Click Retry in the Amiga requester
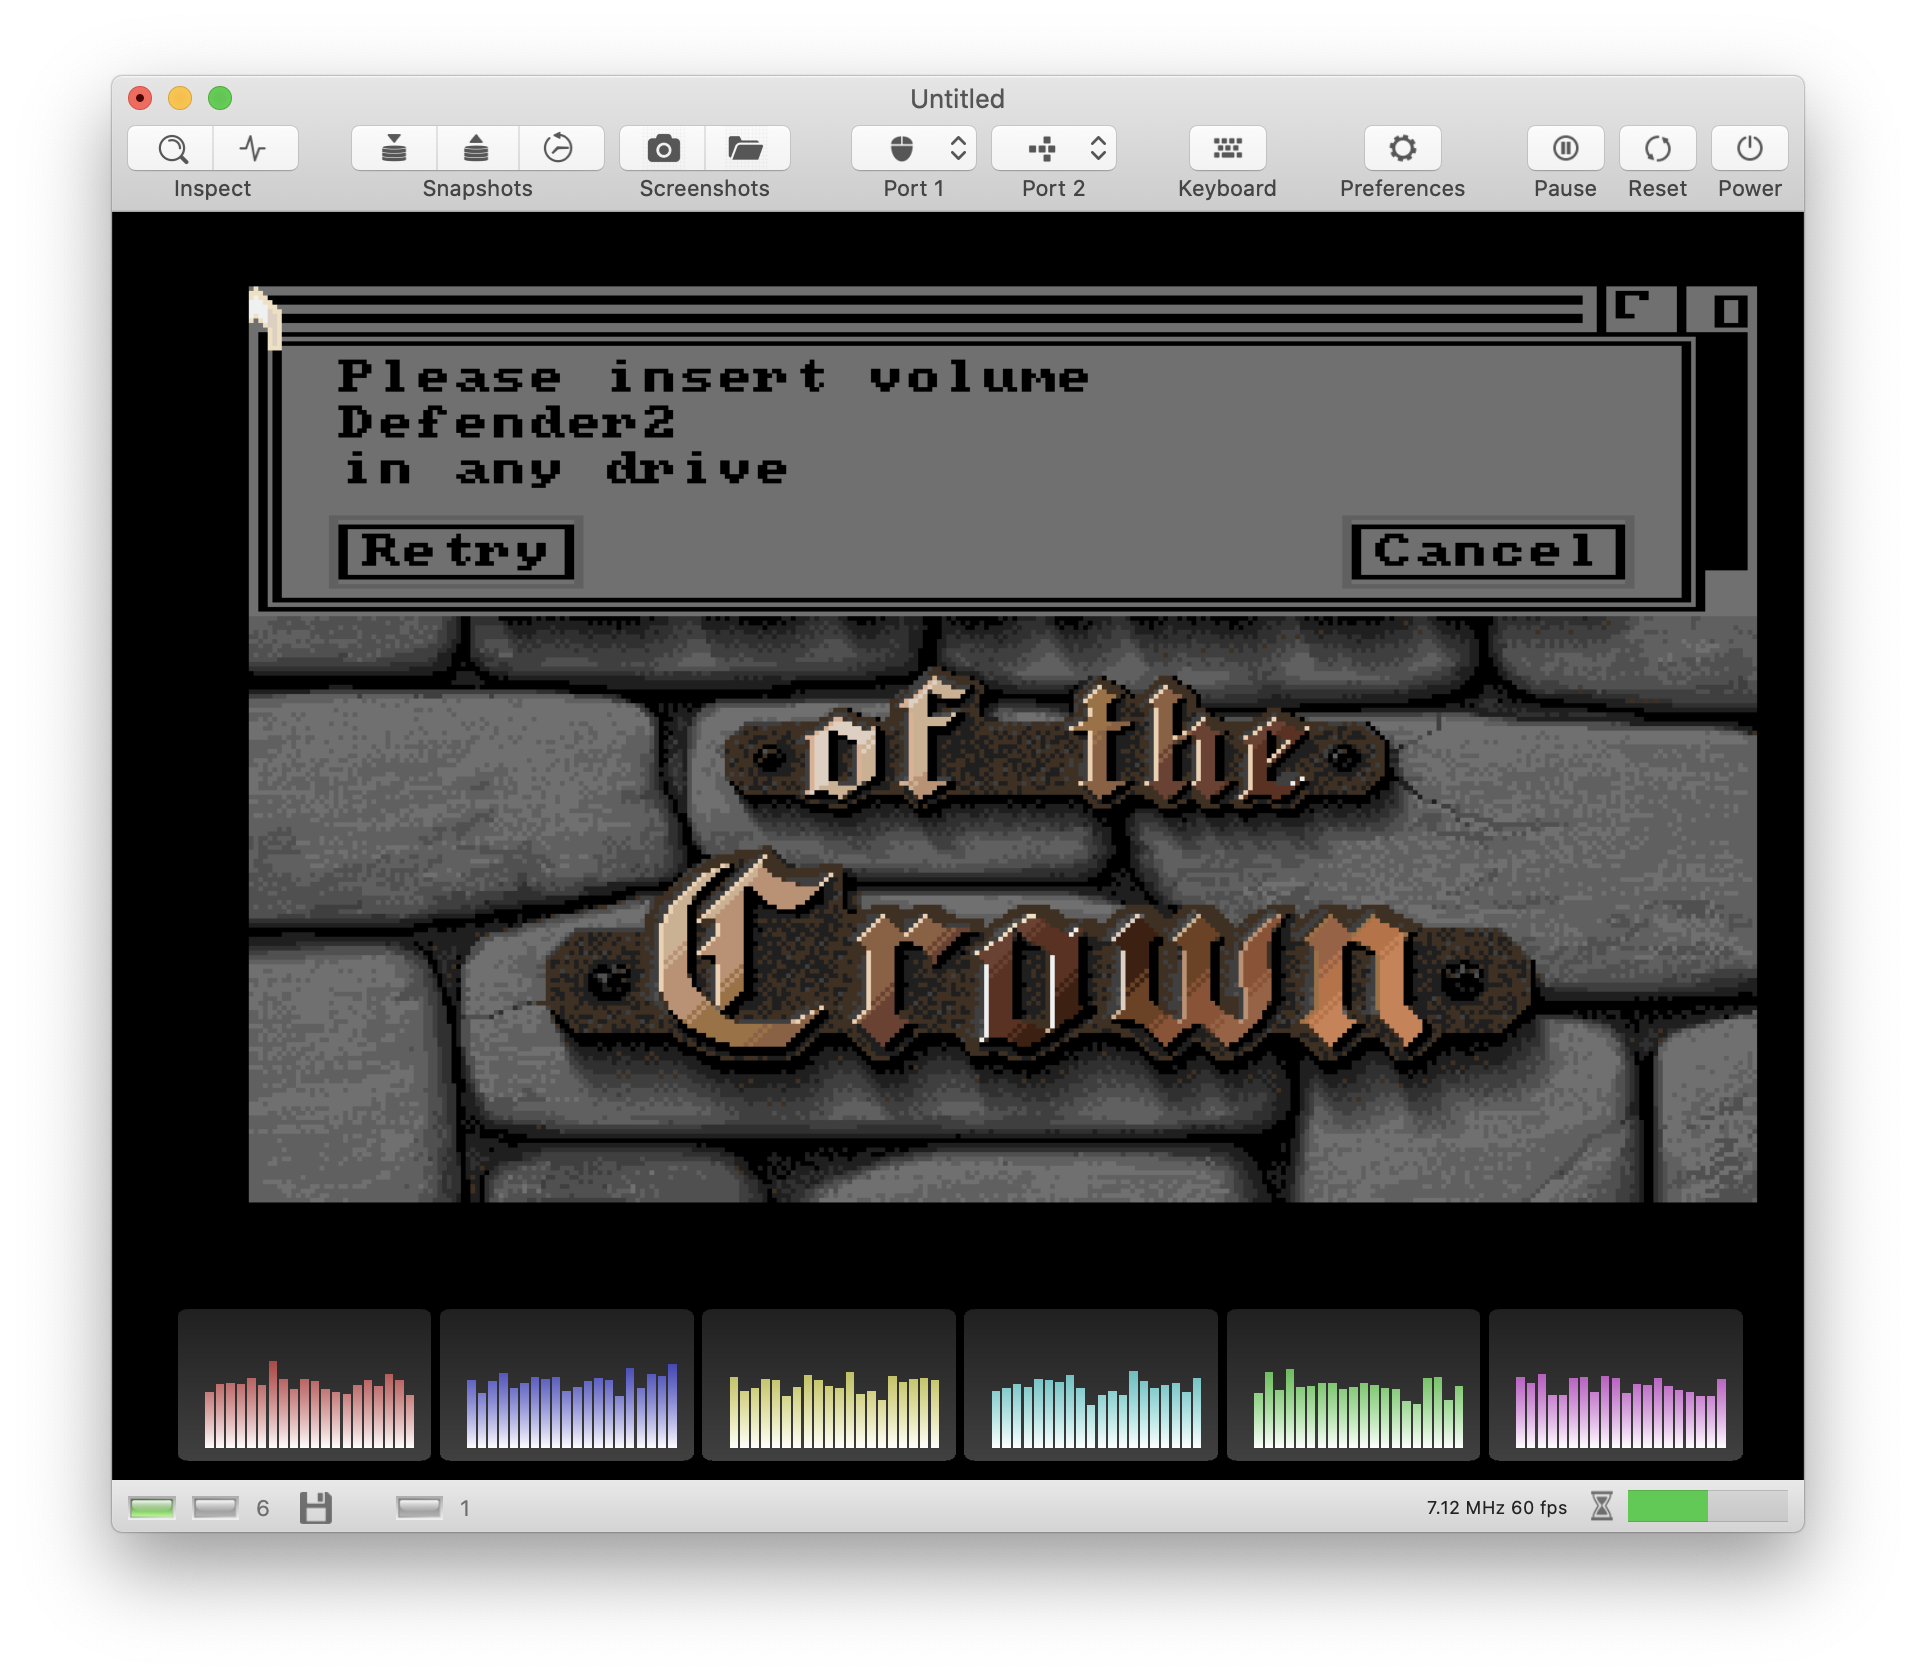Image resolution: width=1916 pixels, height=1680 pixels. click(x=456, y=551)
